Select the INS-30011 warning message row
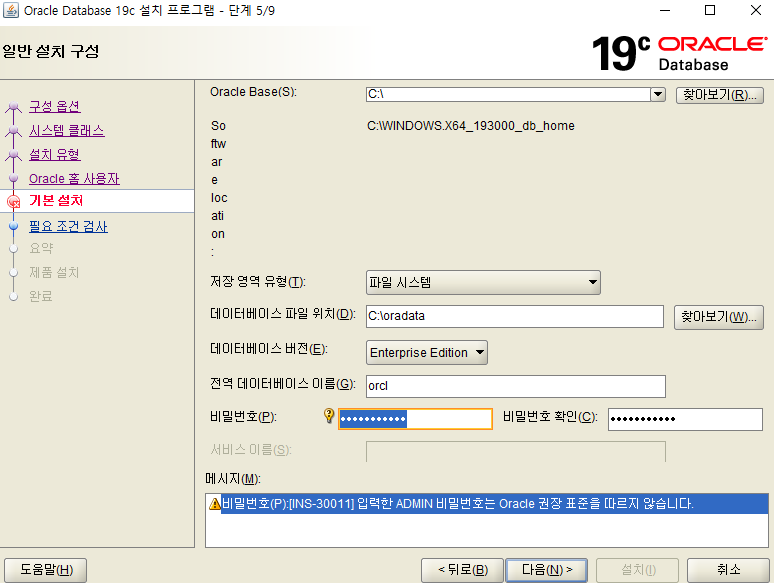The image size is (774, 583). click(487, 504)
